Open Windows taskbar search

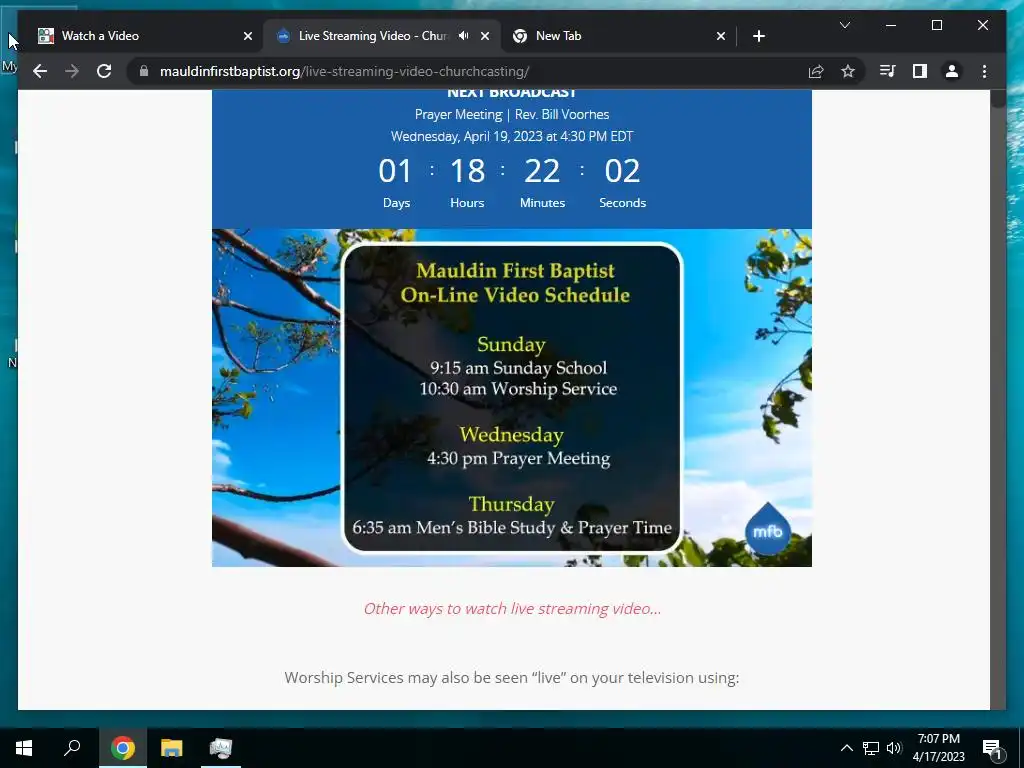tap(72, 748)
